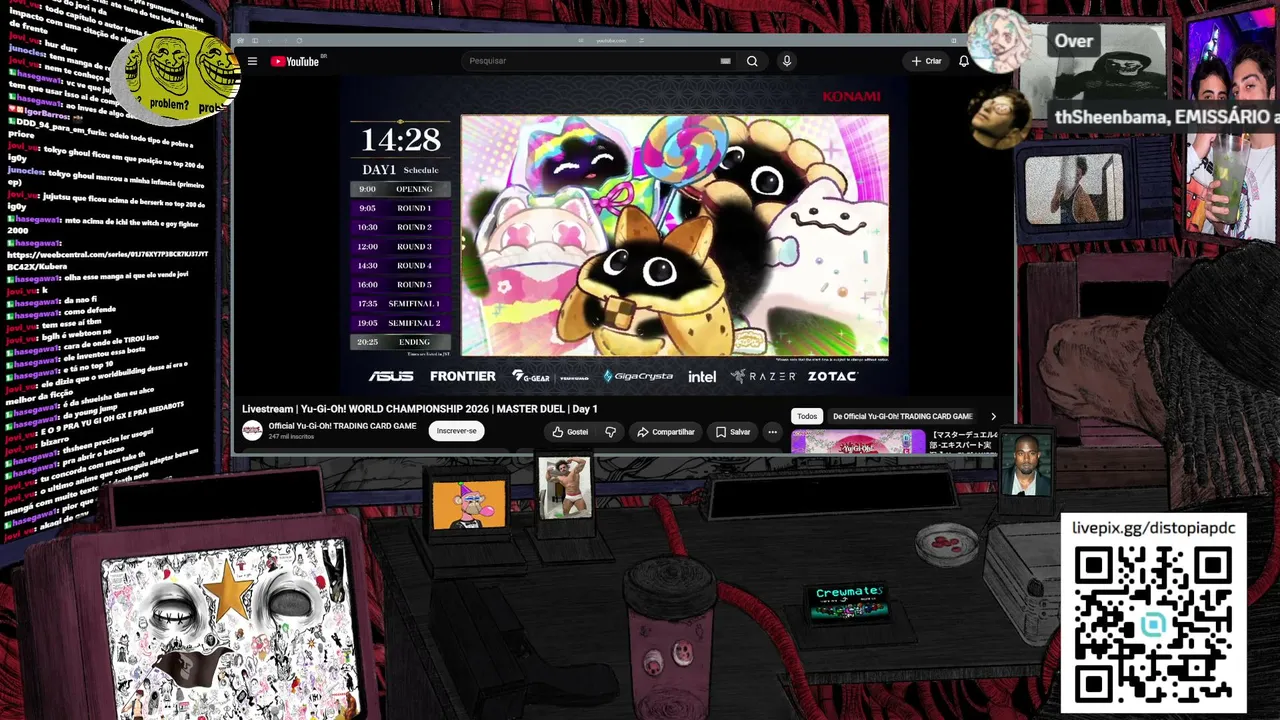Click the "ROUND 4" schedule row
Image resolution: width=1280 pixels, height=720 pixels.
click(400, 265)
